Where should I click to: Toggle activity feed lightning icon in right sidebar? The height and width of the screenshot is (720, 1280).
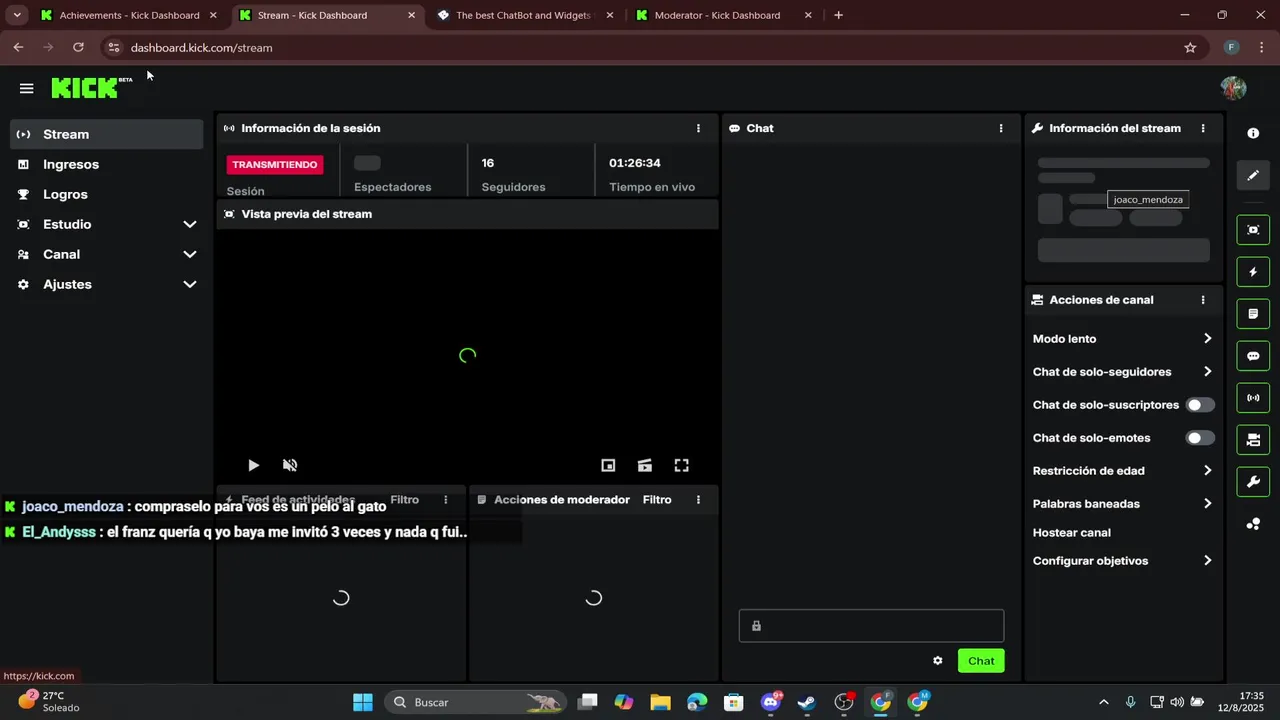(1253, 272)
